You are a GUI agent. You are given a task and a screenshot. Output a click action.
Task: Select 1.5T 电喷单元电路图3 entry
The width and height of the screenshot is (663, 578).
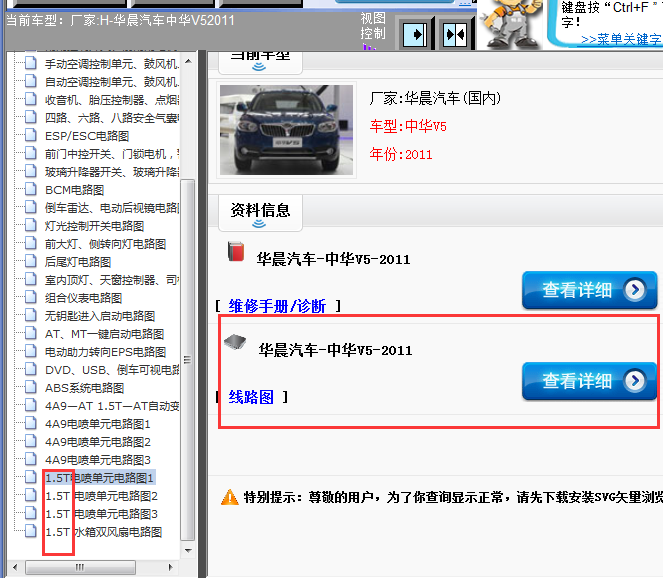point(101,514)
